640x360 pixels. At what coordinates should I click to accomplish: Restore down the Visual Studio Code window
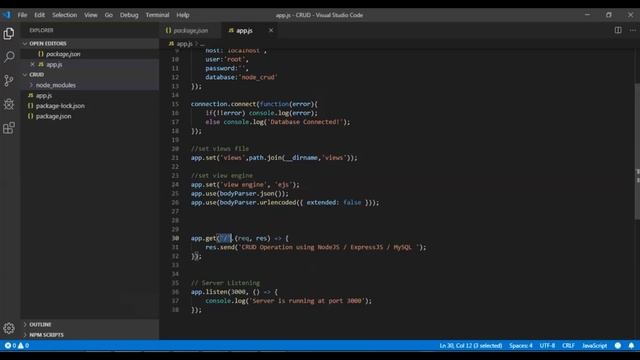[609, 15]
